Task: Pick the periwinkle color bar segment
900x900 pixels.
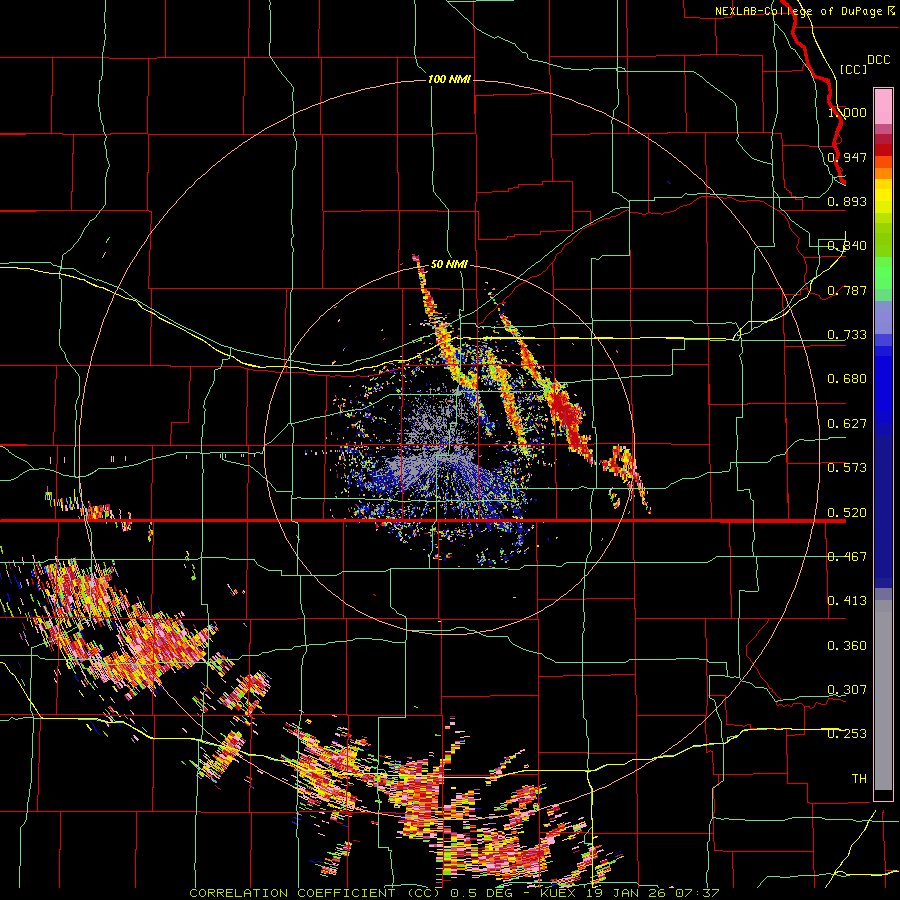Action: coord(883,317)
